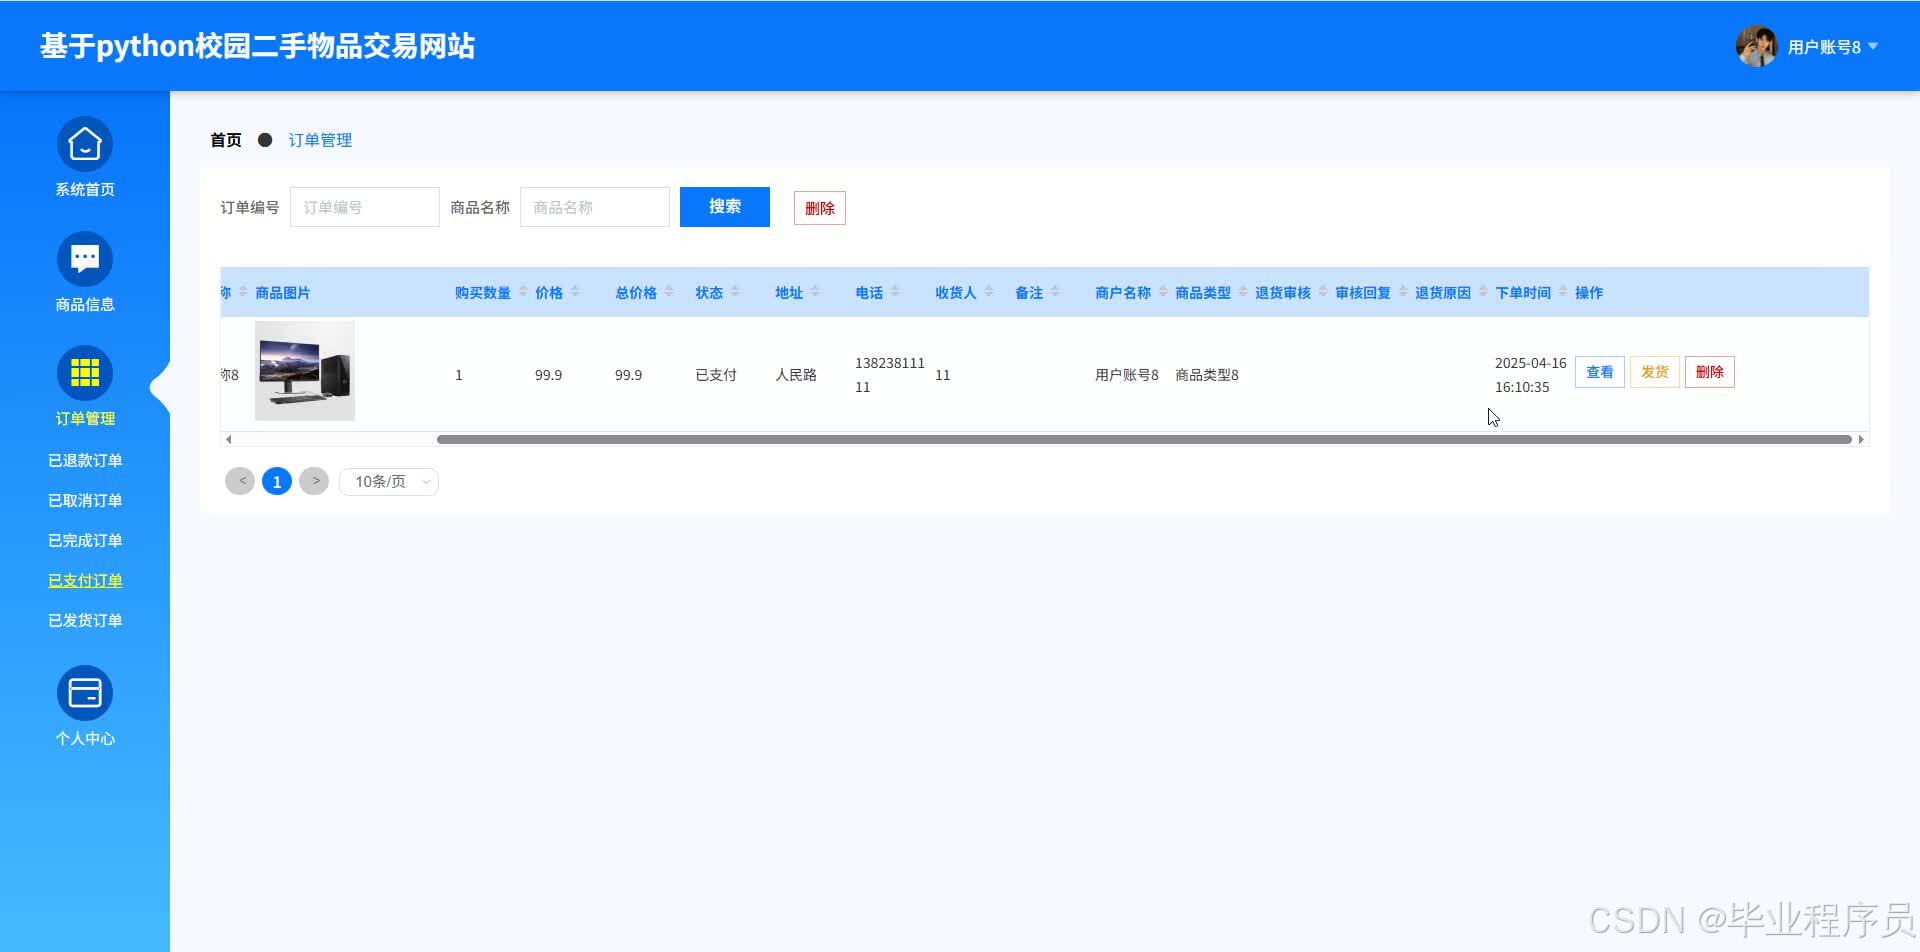Click the table horizontal scrollbar thumb

coord(1144,439)
